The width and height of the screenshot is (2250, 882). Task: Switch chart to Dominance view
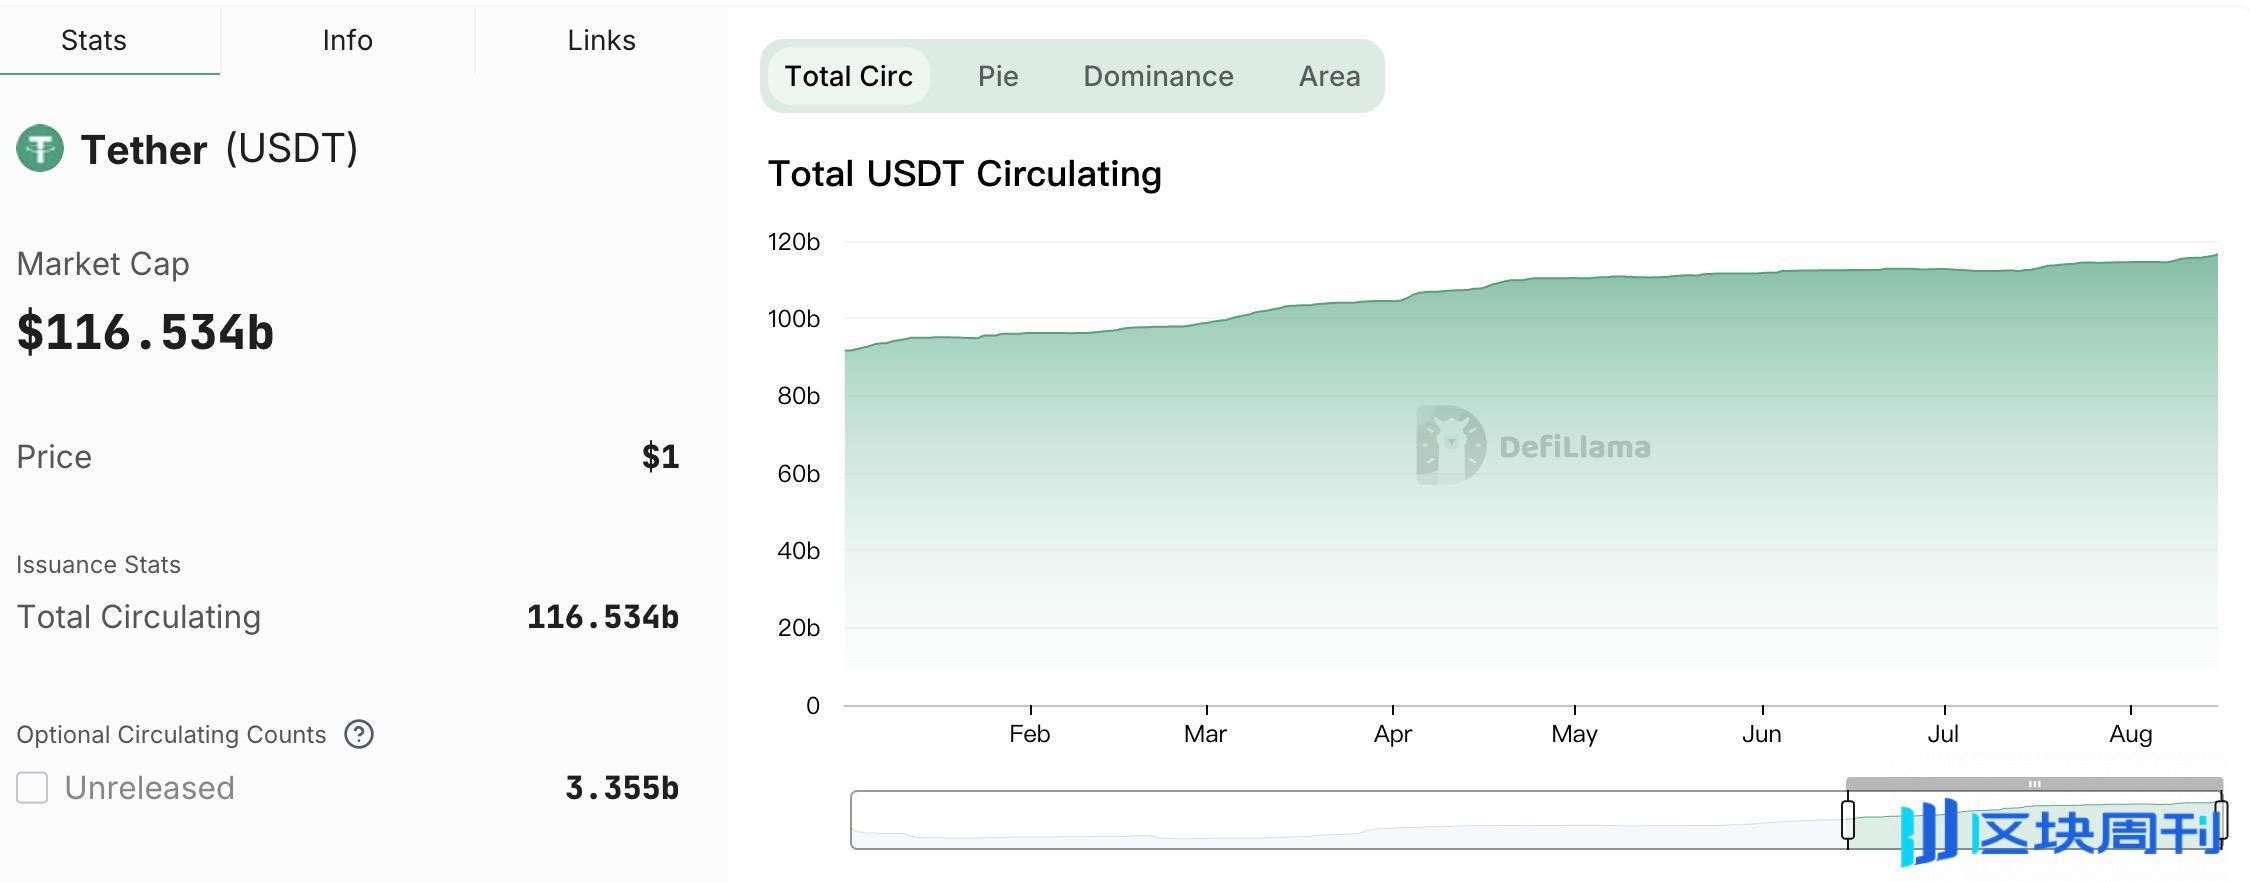click(x=1158, y=76)
